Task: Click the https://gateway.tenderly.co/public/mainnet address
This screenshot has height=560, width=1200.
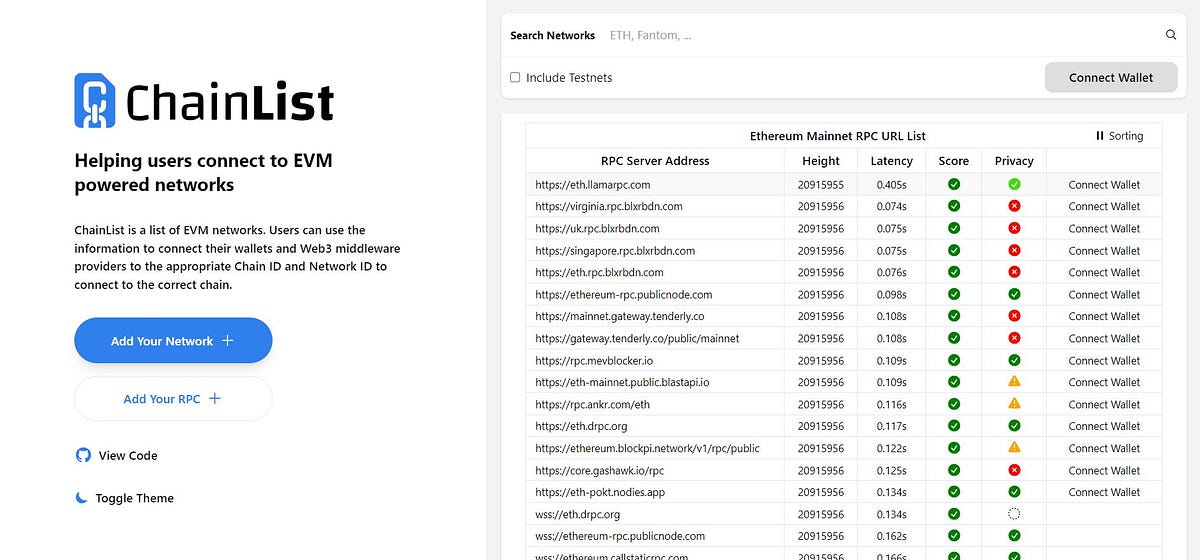Action: click(x=638, y=338)
